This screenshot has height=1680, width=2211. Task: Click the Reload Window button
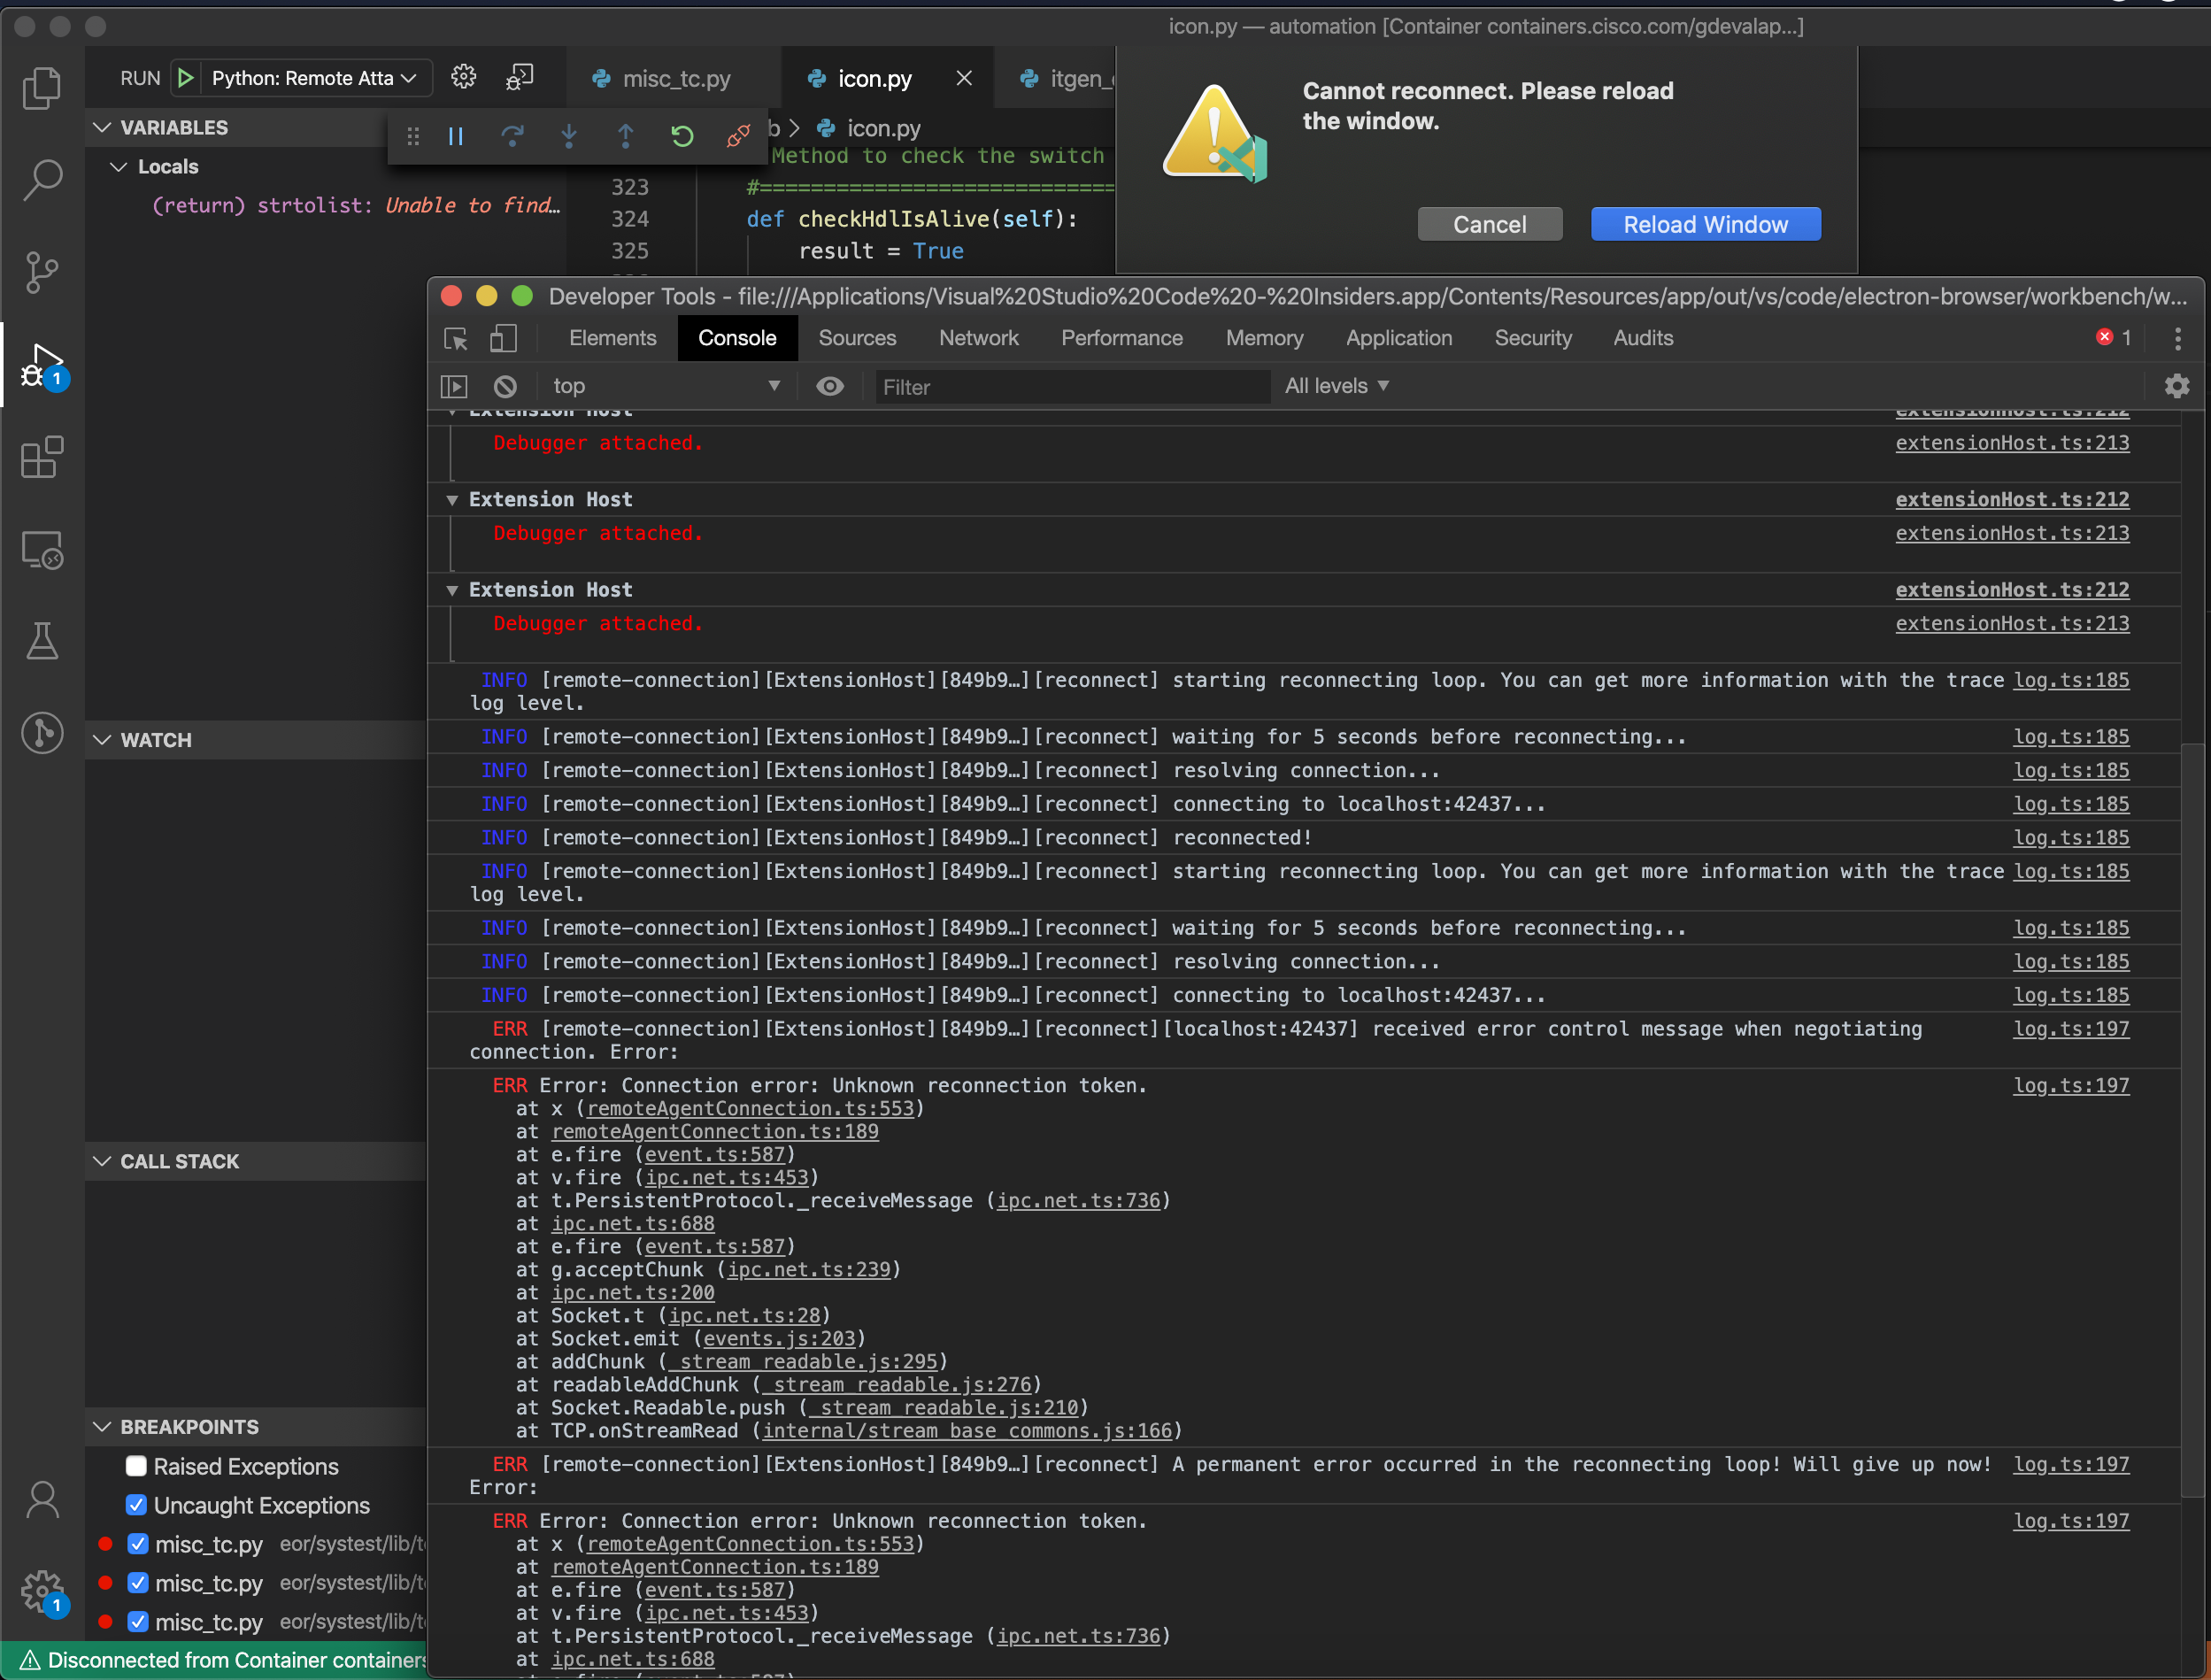1705,224
